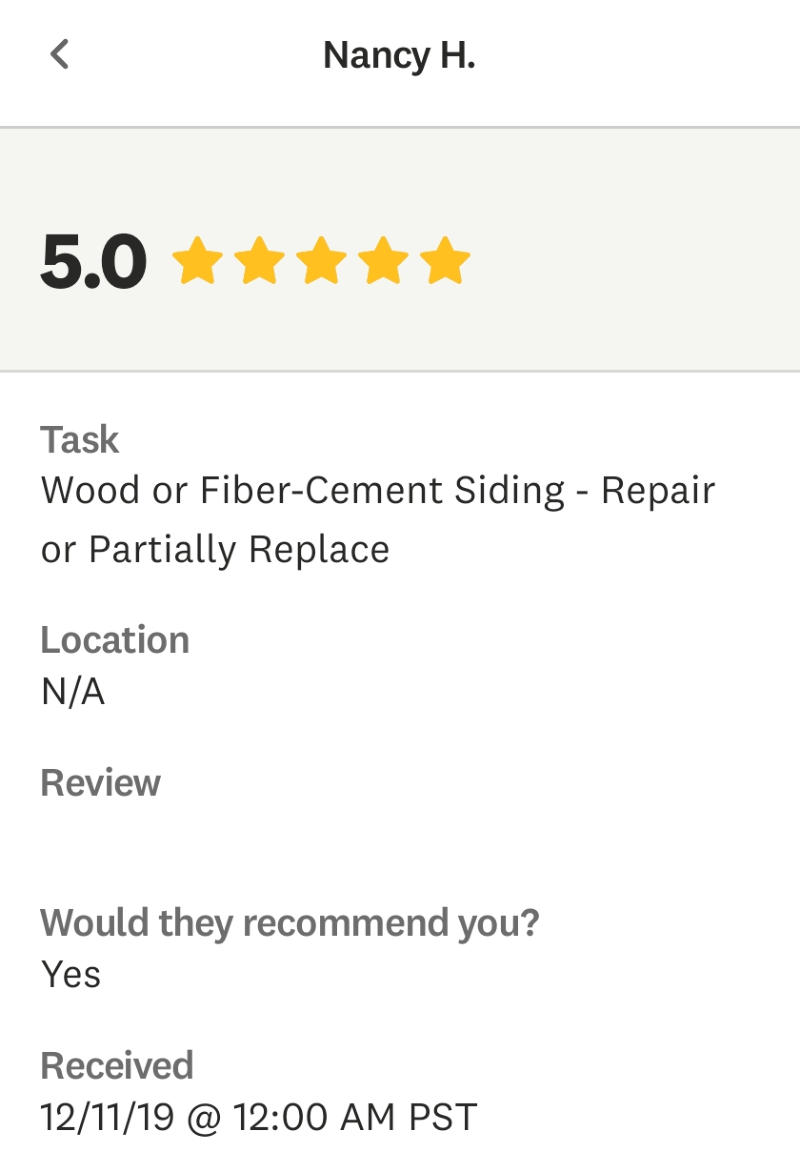Click the fourth yellow rating star
The height and width of the screenshot is (1173, 800).
point(383,262)
